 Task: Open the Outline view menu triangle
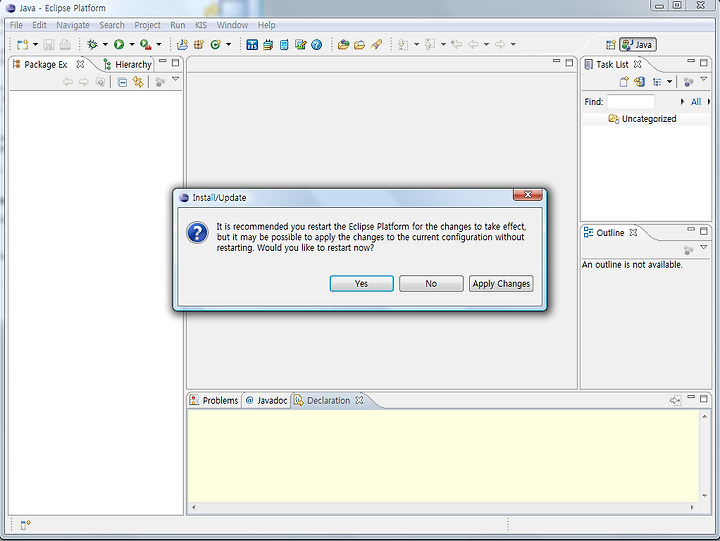coord(703,247)
